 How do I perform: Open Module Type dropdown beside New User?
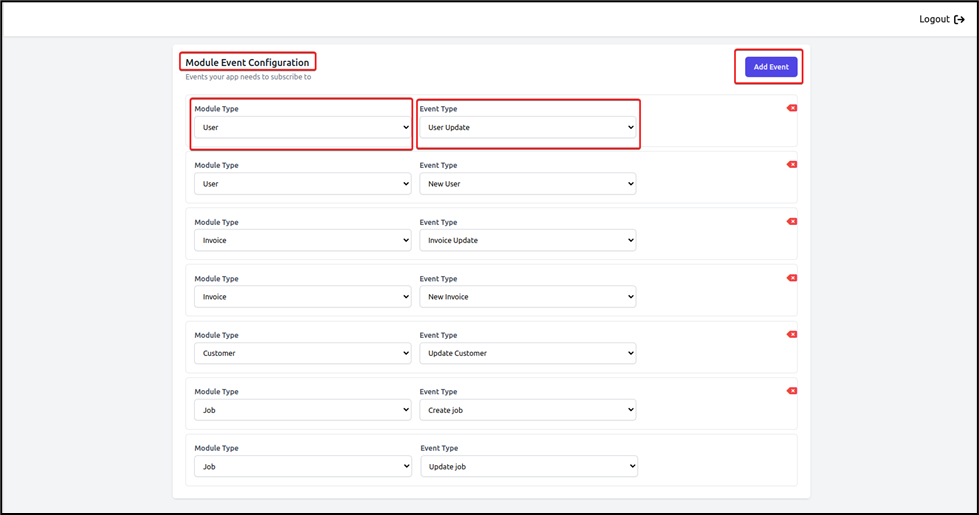pyautogui.click(x=302, y=184)
